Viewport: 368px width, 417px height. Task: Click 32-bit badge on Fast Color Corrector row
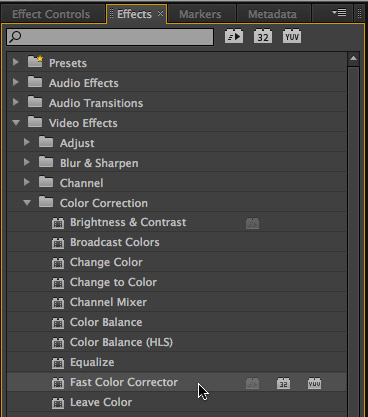pos(283,383)
